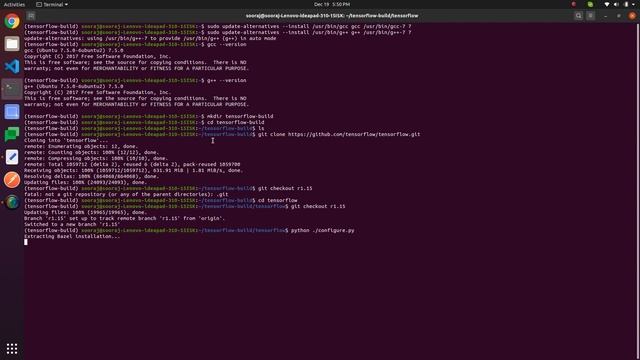
Task: Click 'remote: Enumerating objects' output line
Action: pos(81,146)
